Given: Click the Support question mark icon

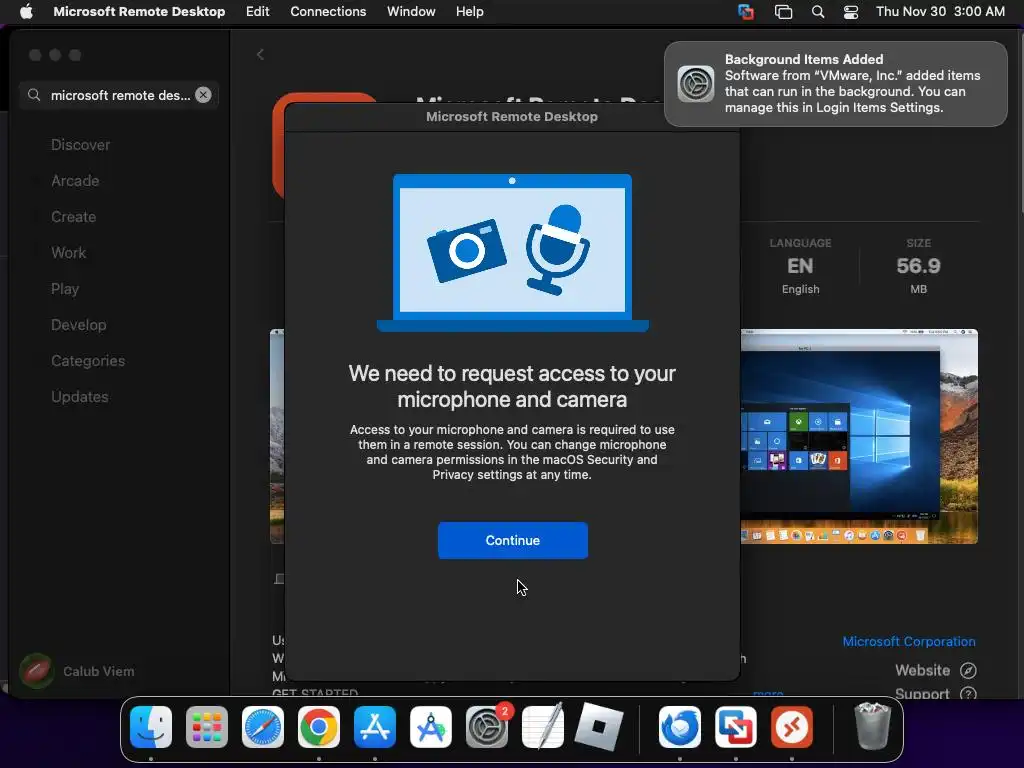Looking at the screenshot, I should coord(968,694).
